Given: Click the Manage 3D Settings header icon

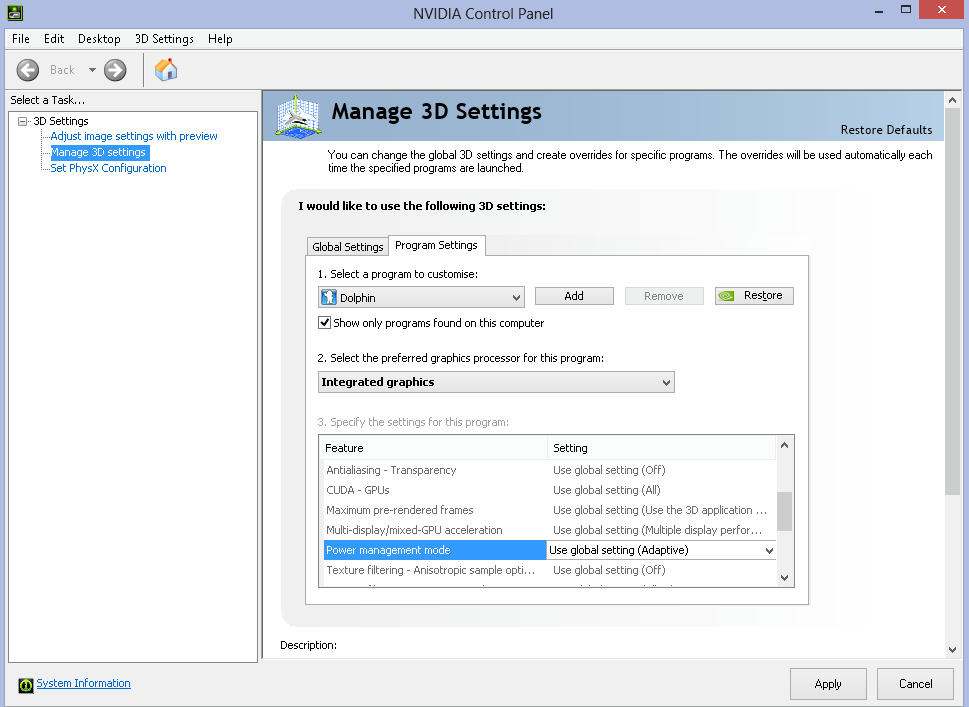Looking at the screenshot, I should pyautogui.click(x=298, y=116).
